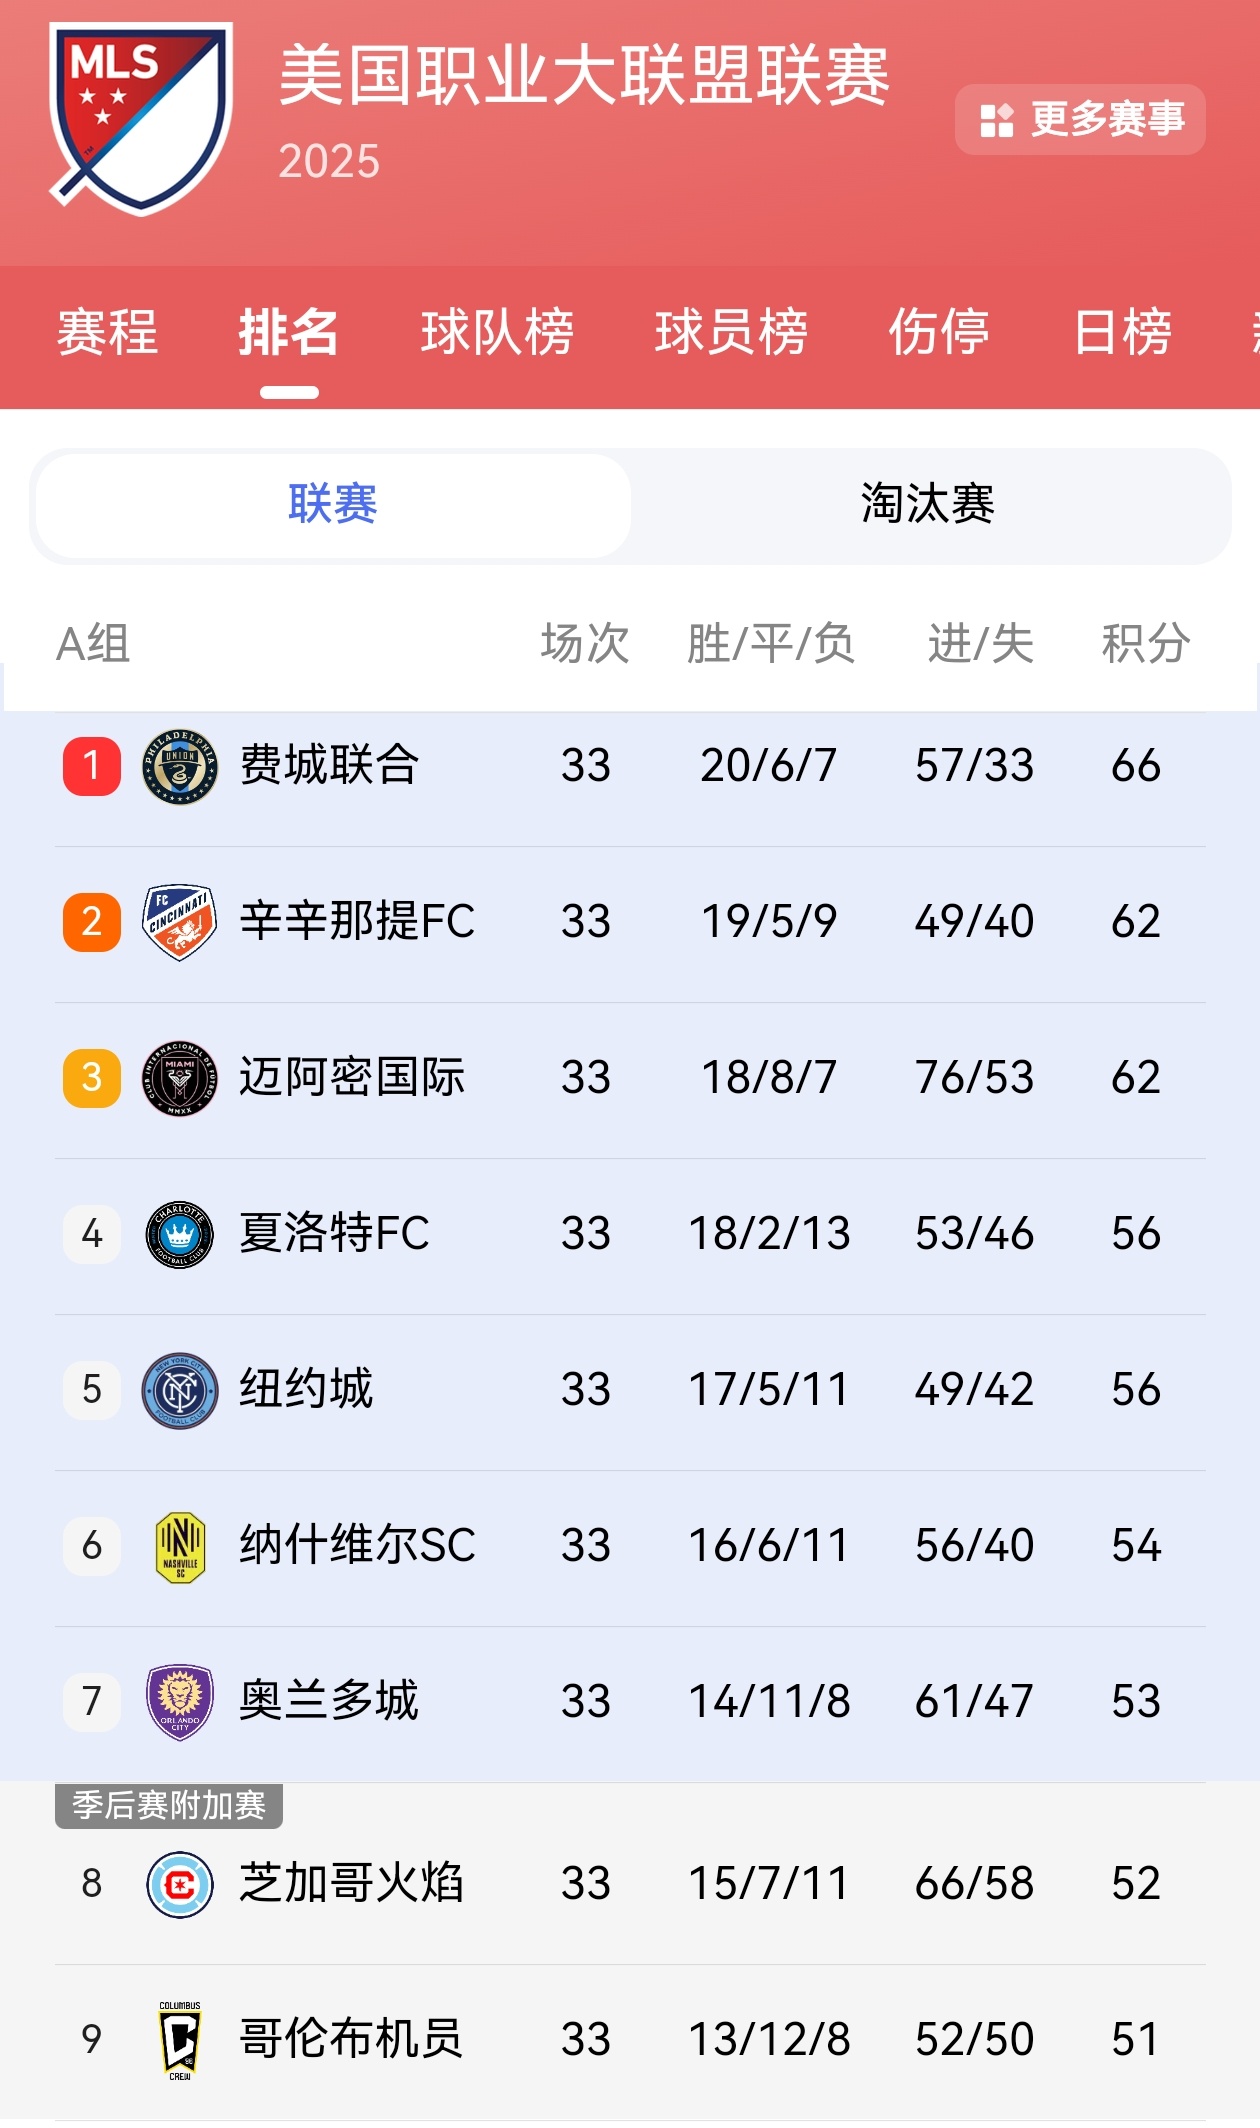Viewport: 1260px width, 2128px height.
Task: Switch to 联赛 league standings segment
Action: [333, 504]
